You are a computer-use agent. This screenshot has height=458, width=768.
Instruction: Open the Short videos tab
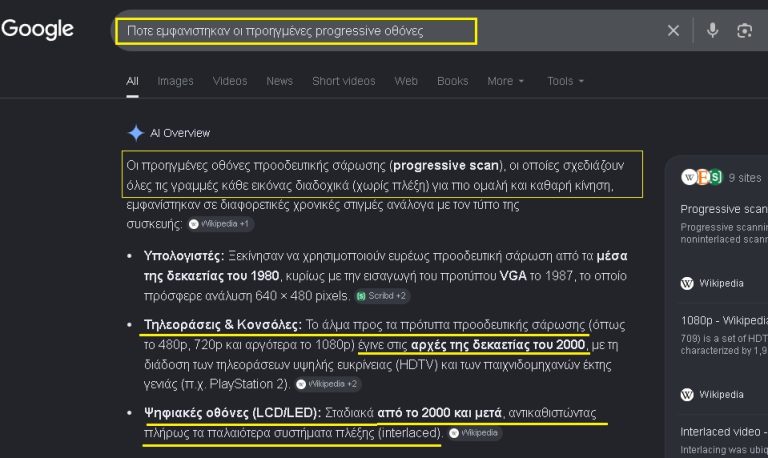pos(344,81)
